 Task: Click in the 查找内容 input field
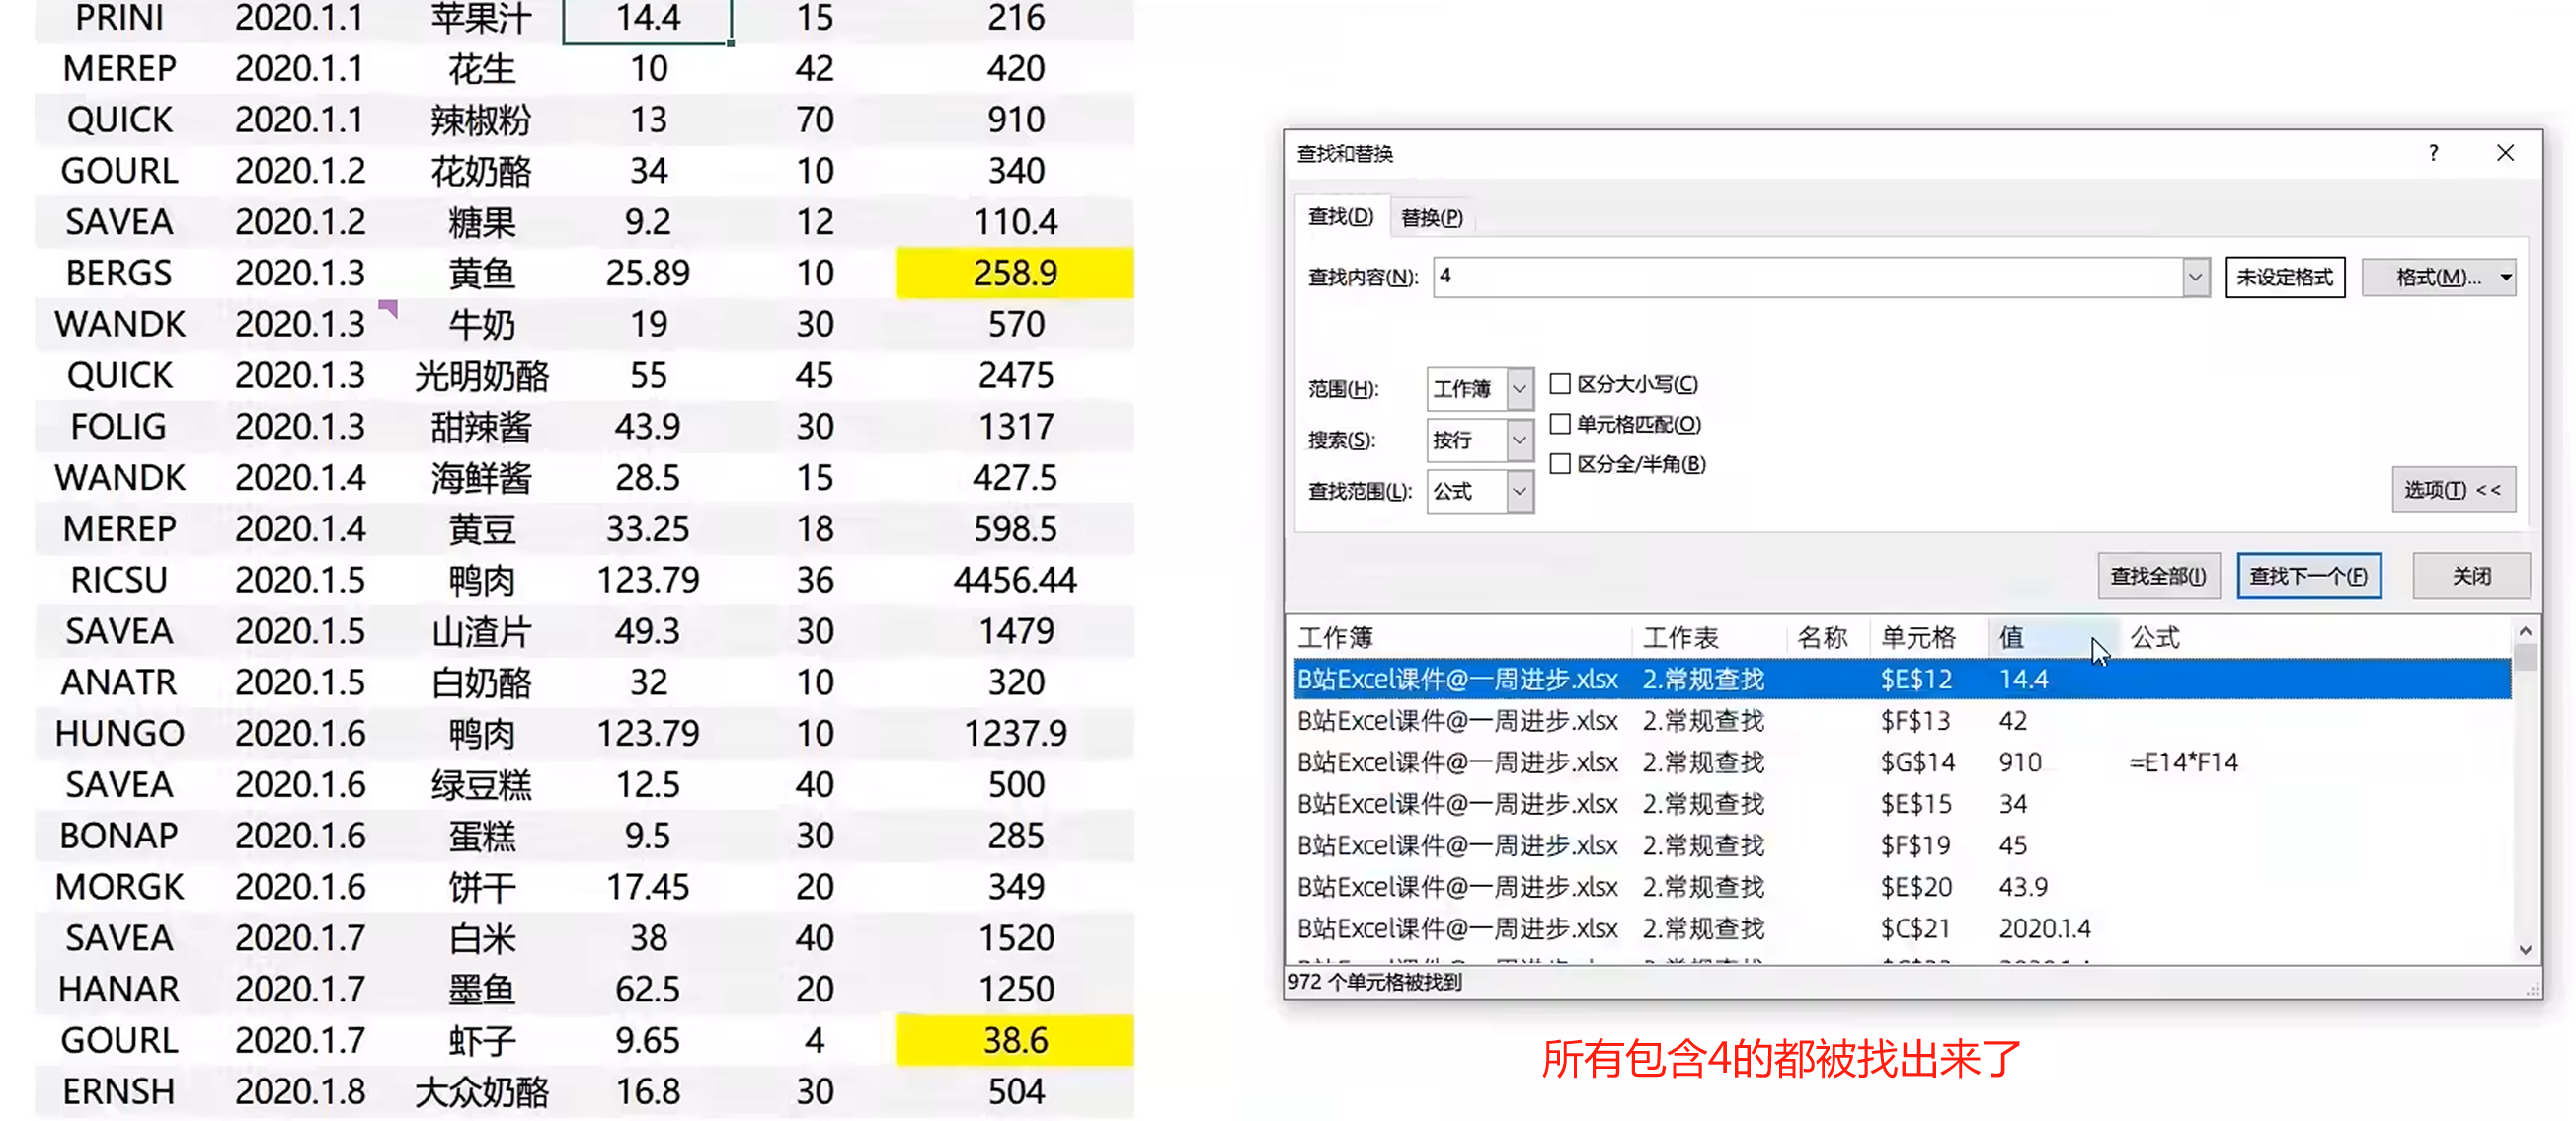(1800, 277)
